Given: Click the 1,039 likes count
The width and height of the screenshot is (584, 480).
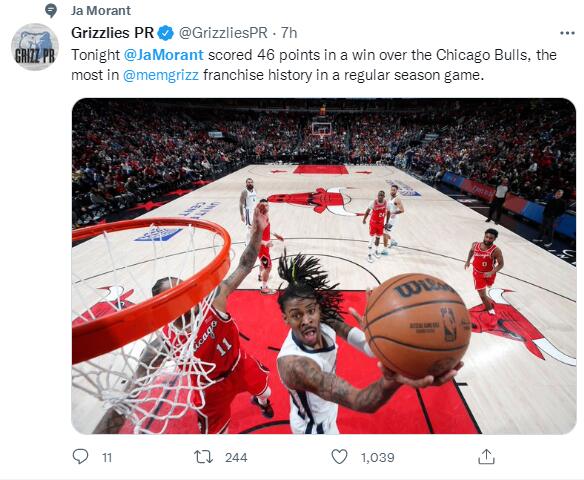Looking at the screenshot, I should [378, 458].
